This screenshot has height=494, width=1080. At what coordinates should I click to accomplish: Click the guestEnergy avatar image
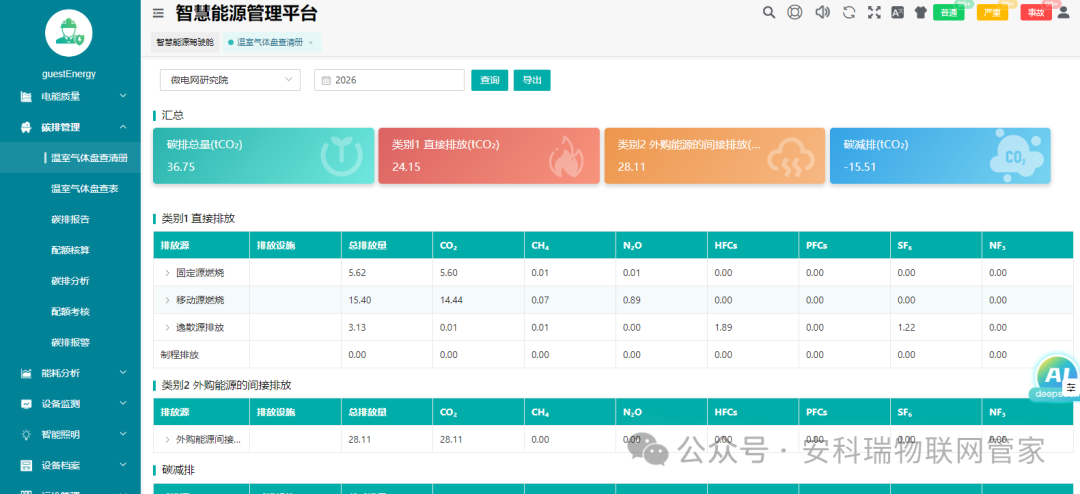[x=69, y=32]
